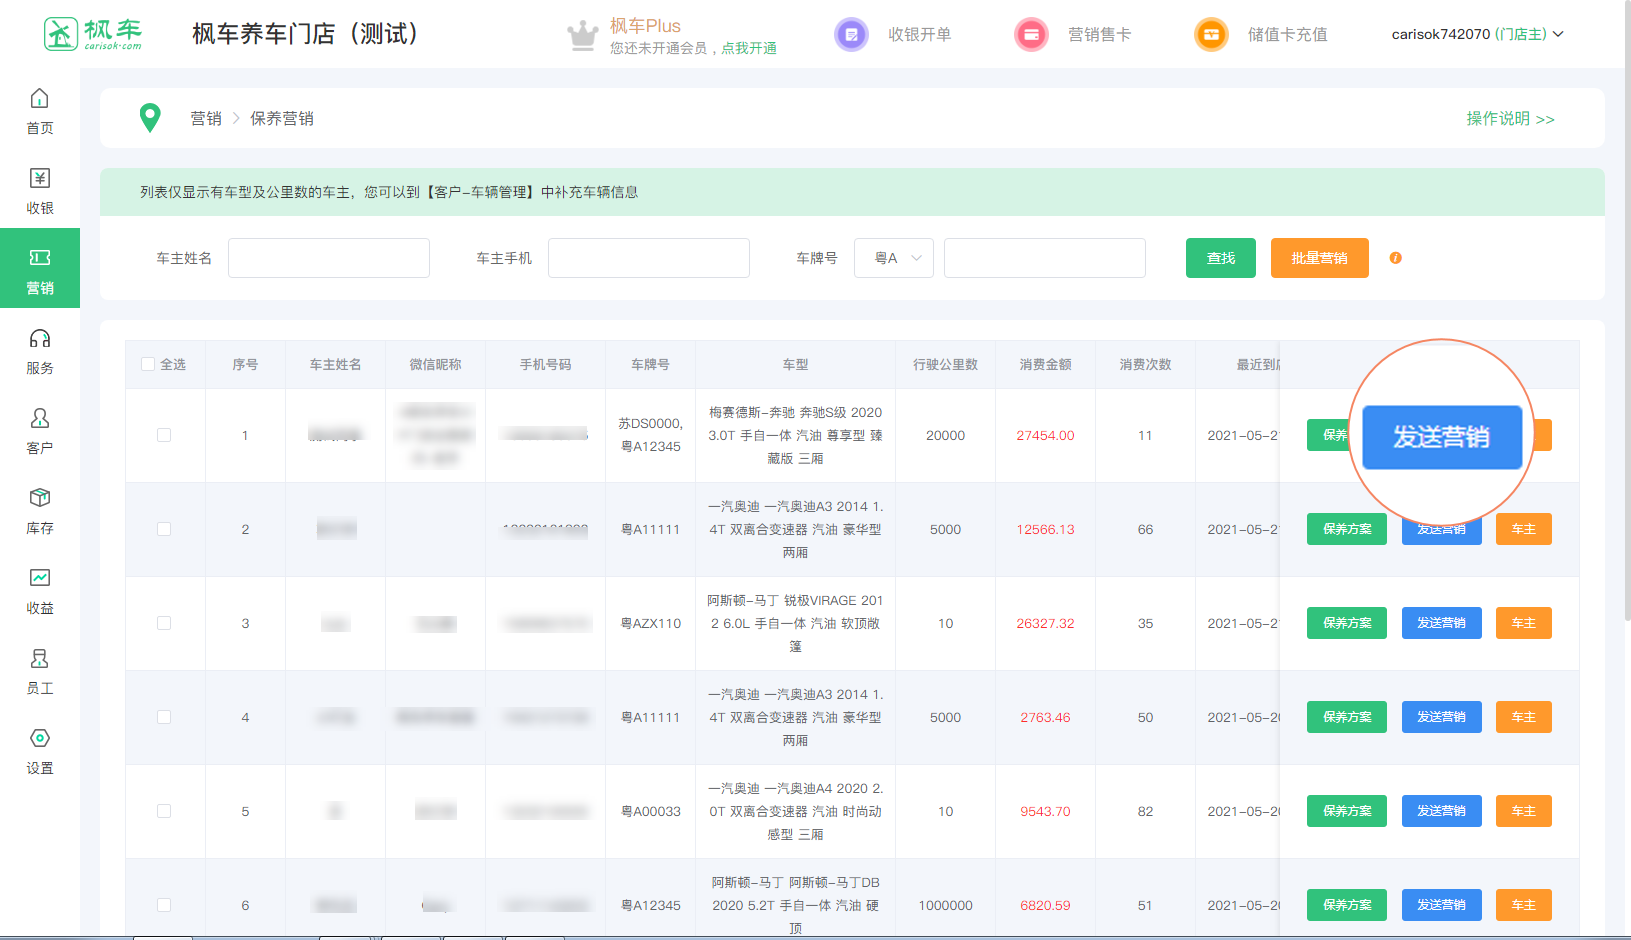
Task: Click the 收银开单 purple icon in header
Action: tap(851, 35)
